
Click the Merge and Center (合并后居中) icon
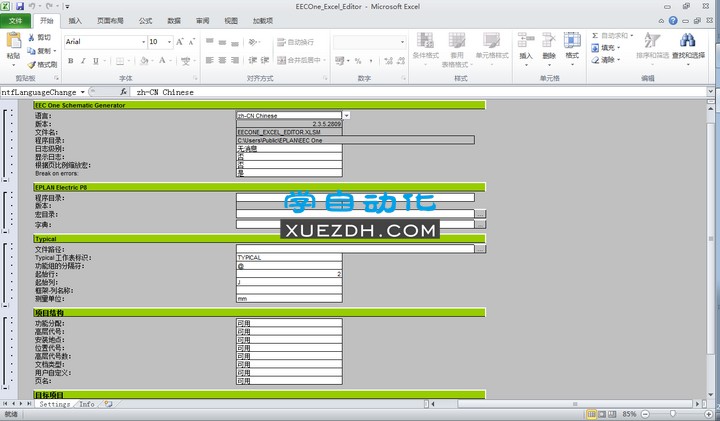coord(281,60)
